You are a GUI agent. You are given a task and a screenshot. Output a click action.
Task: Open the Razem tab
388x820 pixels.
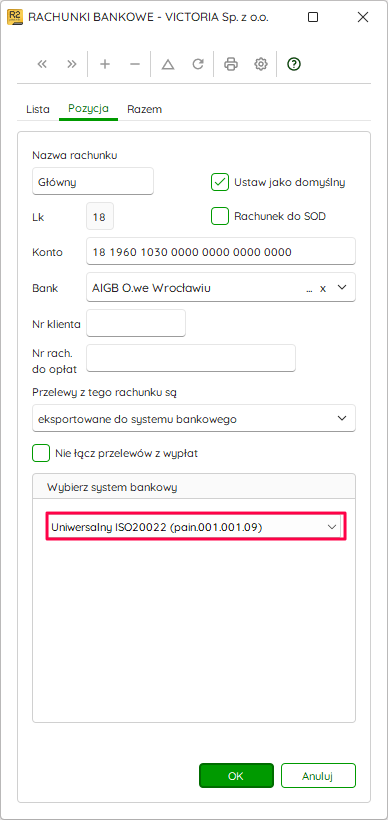pos(144,109)
